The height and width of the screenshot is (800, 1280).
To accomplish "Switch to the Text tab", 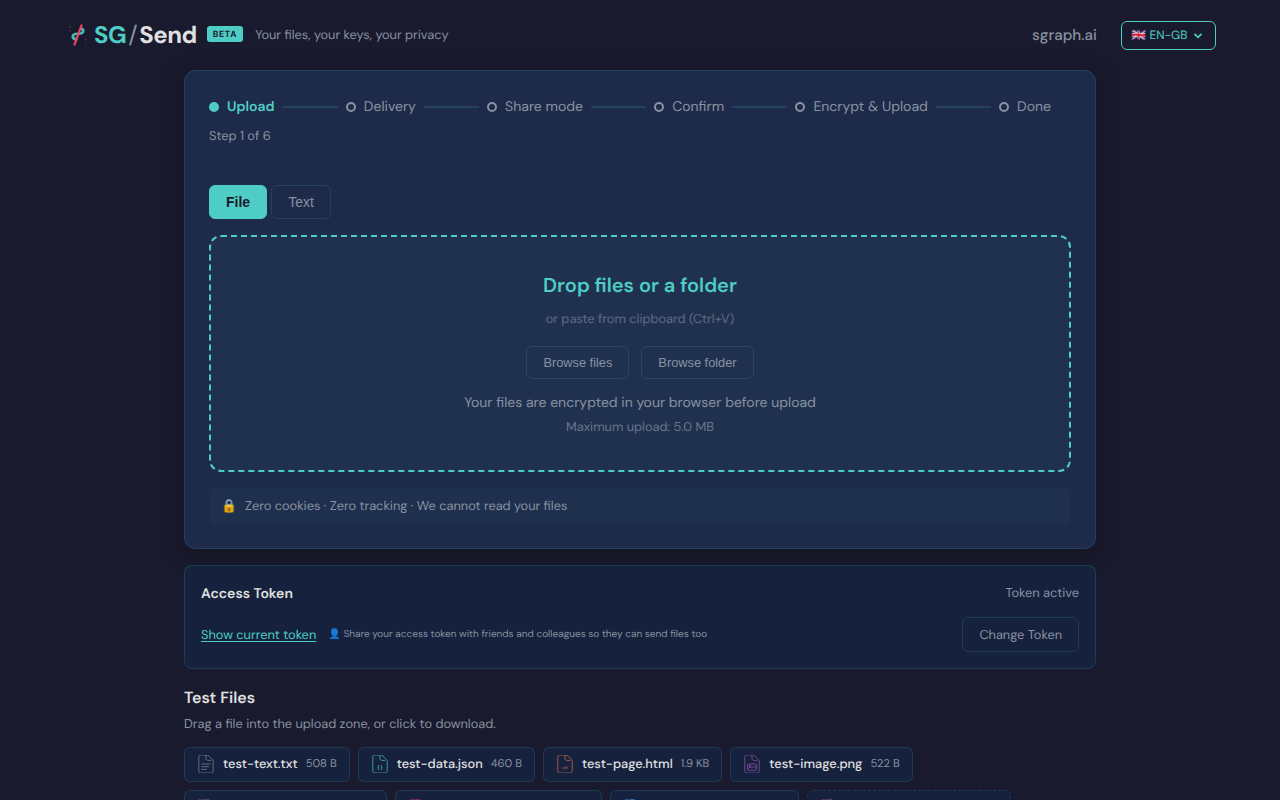I will (x=301, y=202).
